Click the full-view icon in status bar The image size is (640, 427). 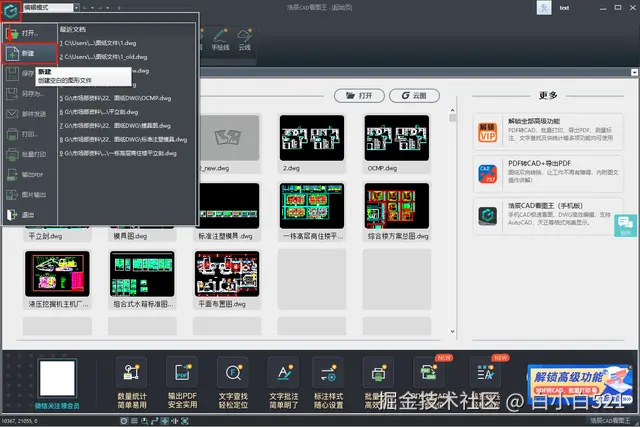184,421
